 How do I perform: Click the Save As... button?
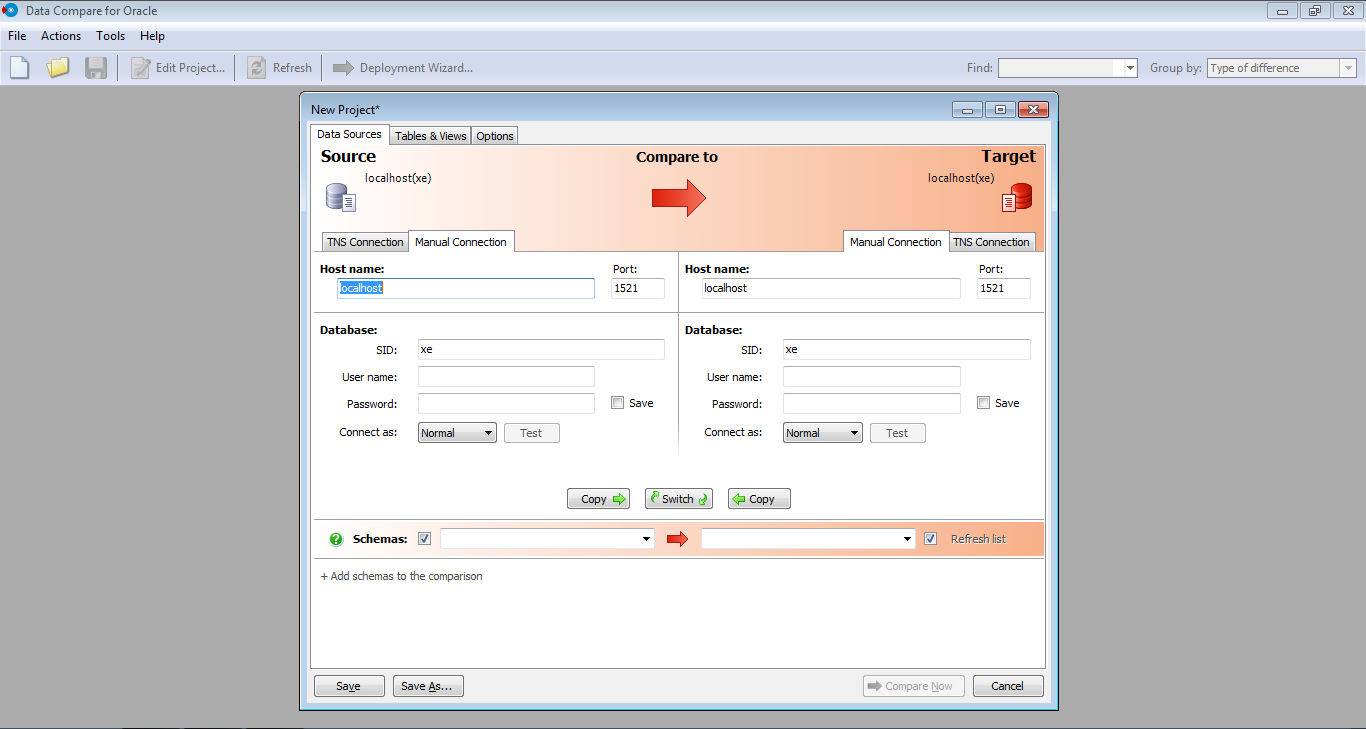tap(428, 686)
